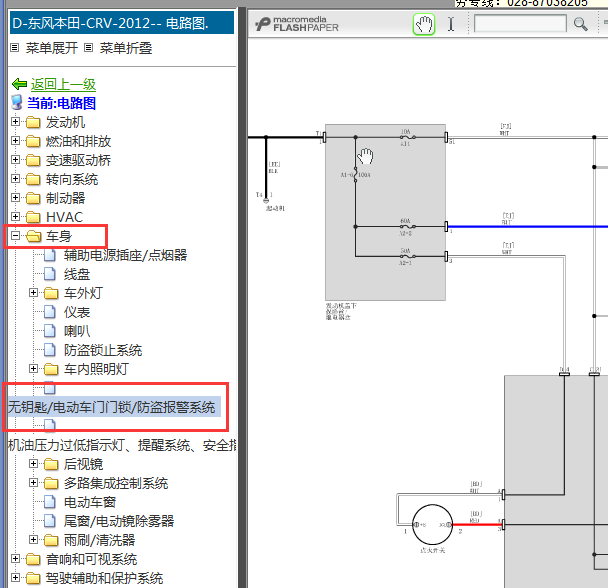The image size is (608, 588).
Task: Expand the 车外灯 subfolder
Action: pos(33,293)
